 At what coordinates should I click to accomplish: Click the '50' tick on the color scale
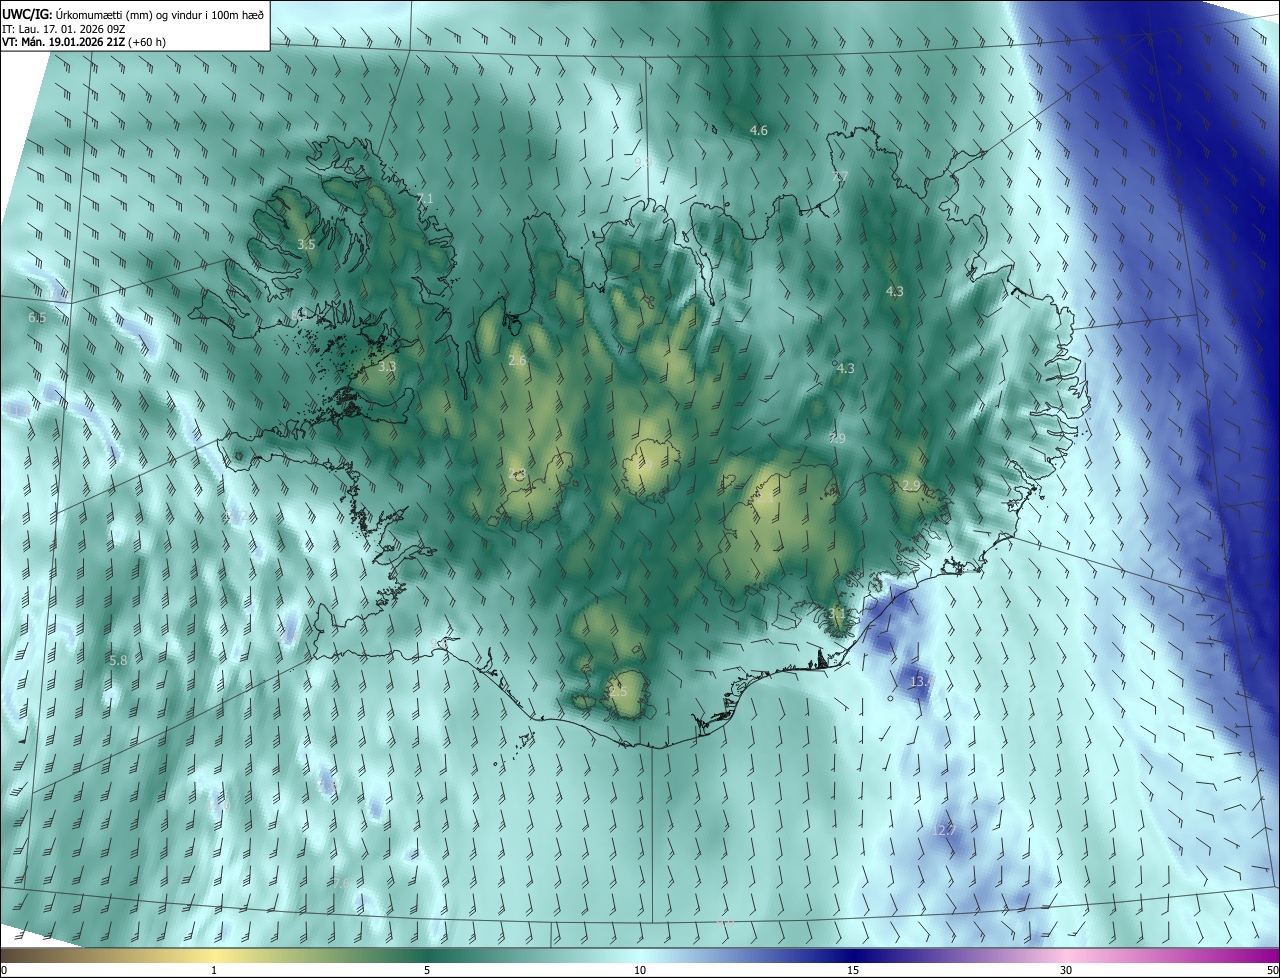click(x=1272, y=970)
